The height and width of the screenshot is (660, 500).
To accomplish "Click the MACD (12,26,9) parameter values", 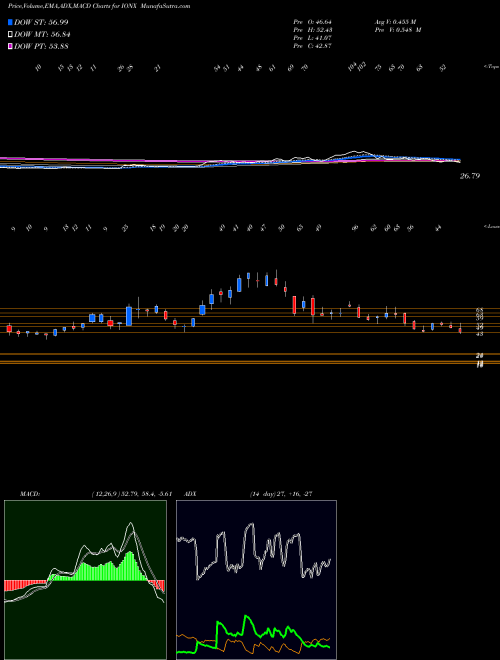I will [x=132, y=494].
